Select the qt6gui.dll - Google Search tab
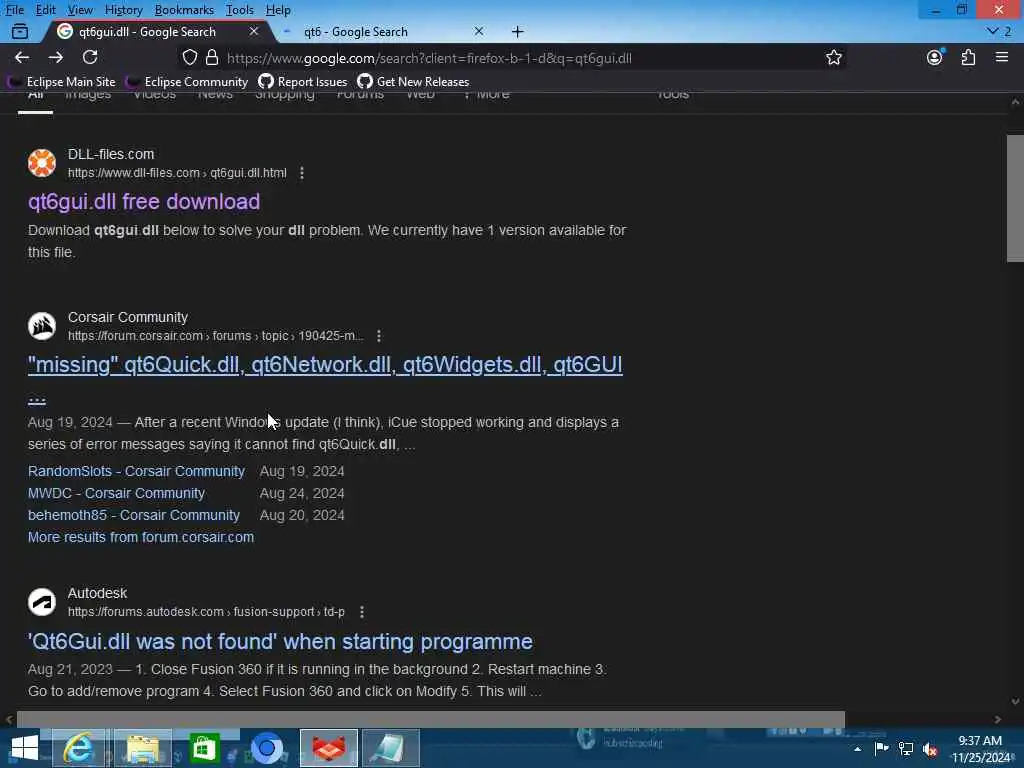 point(157,31)
